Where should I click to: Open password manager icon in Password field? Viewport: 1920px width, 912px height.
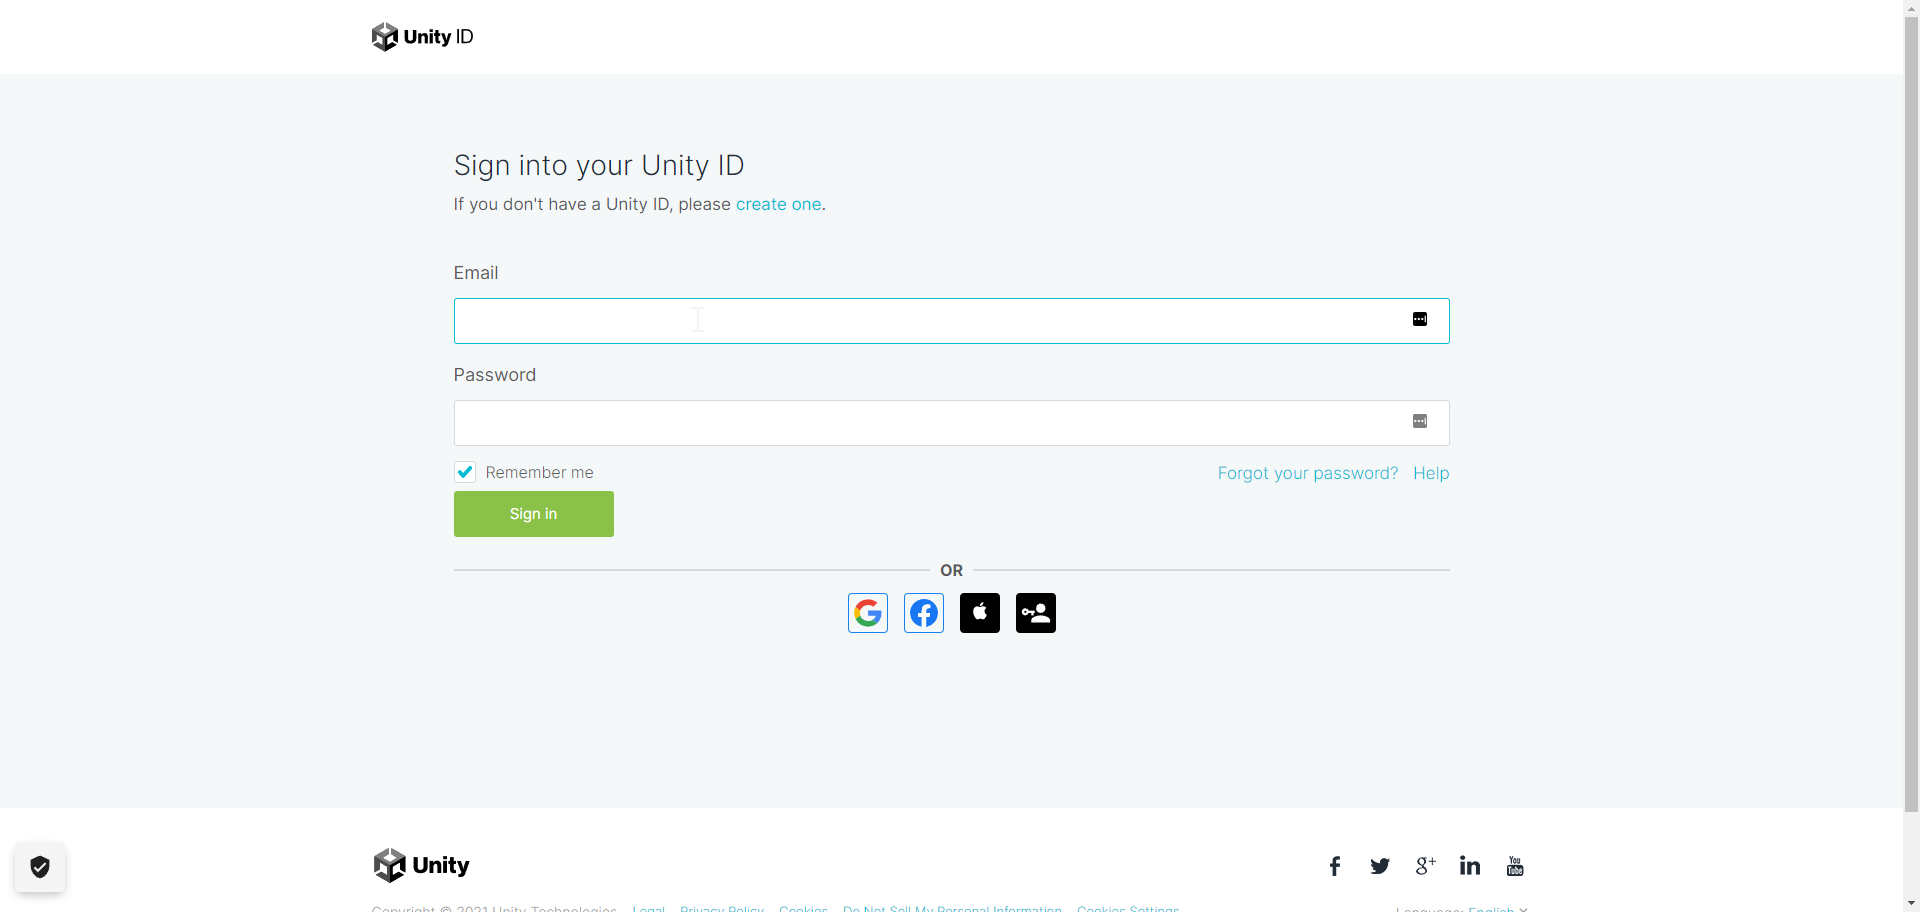coord(1420,421)
